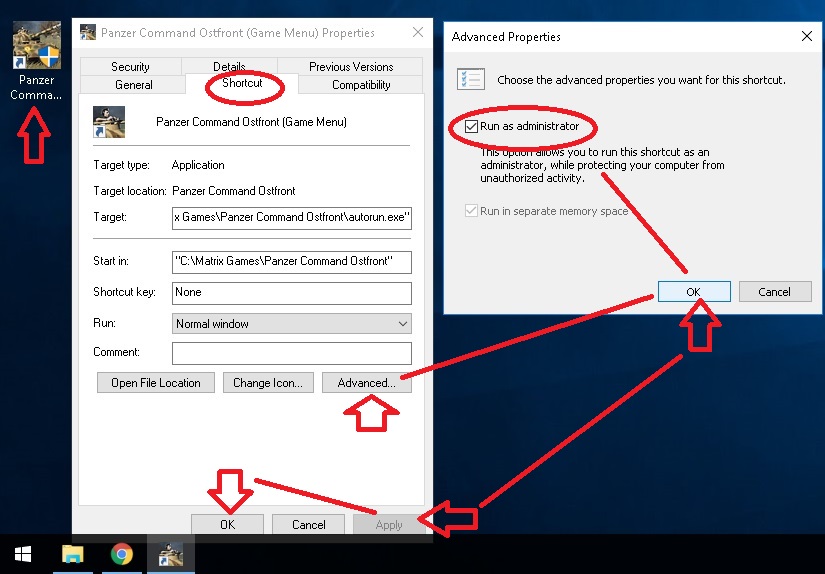
Task: Switch to the General tab
Action: (x=134, y=85)
